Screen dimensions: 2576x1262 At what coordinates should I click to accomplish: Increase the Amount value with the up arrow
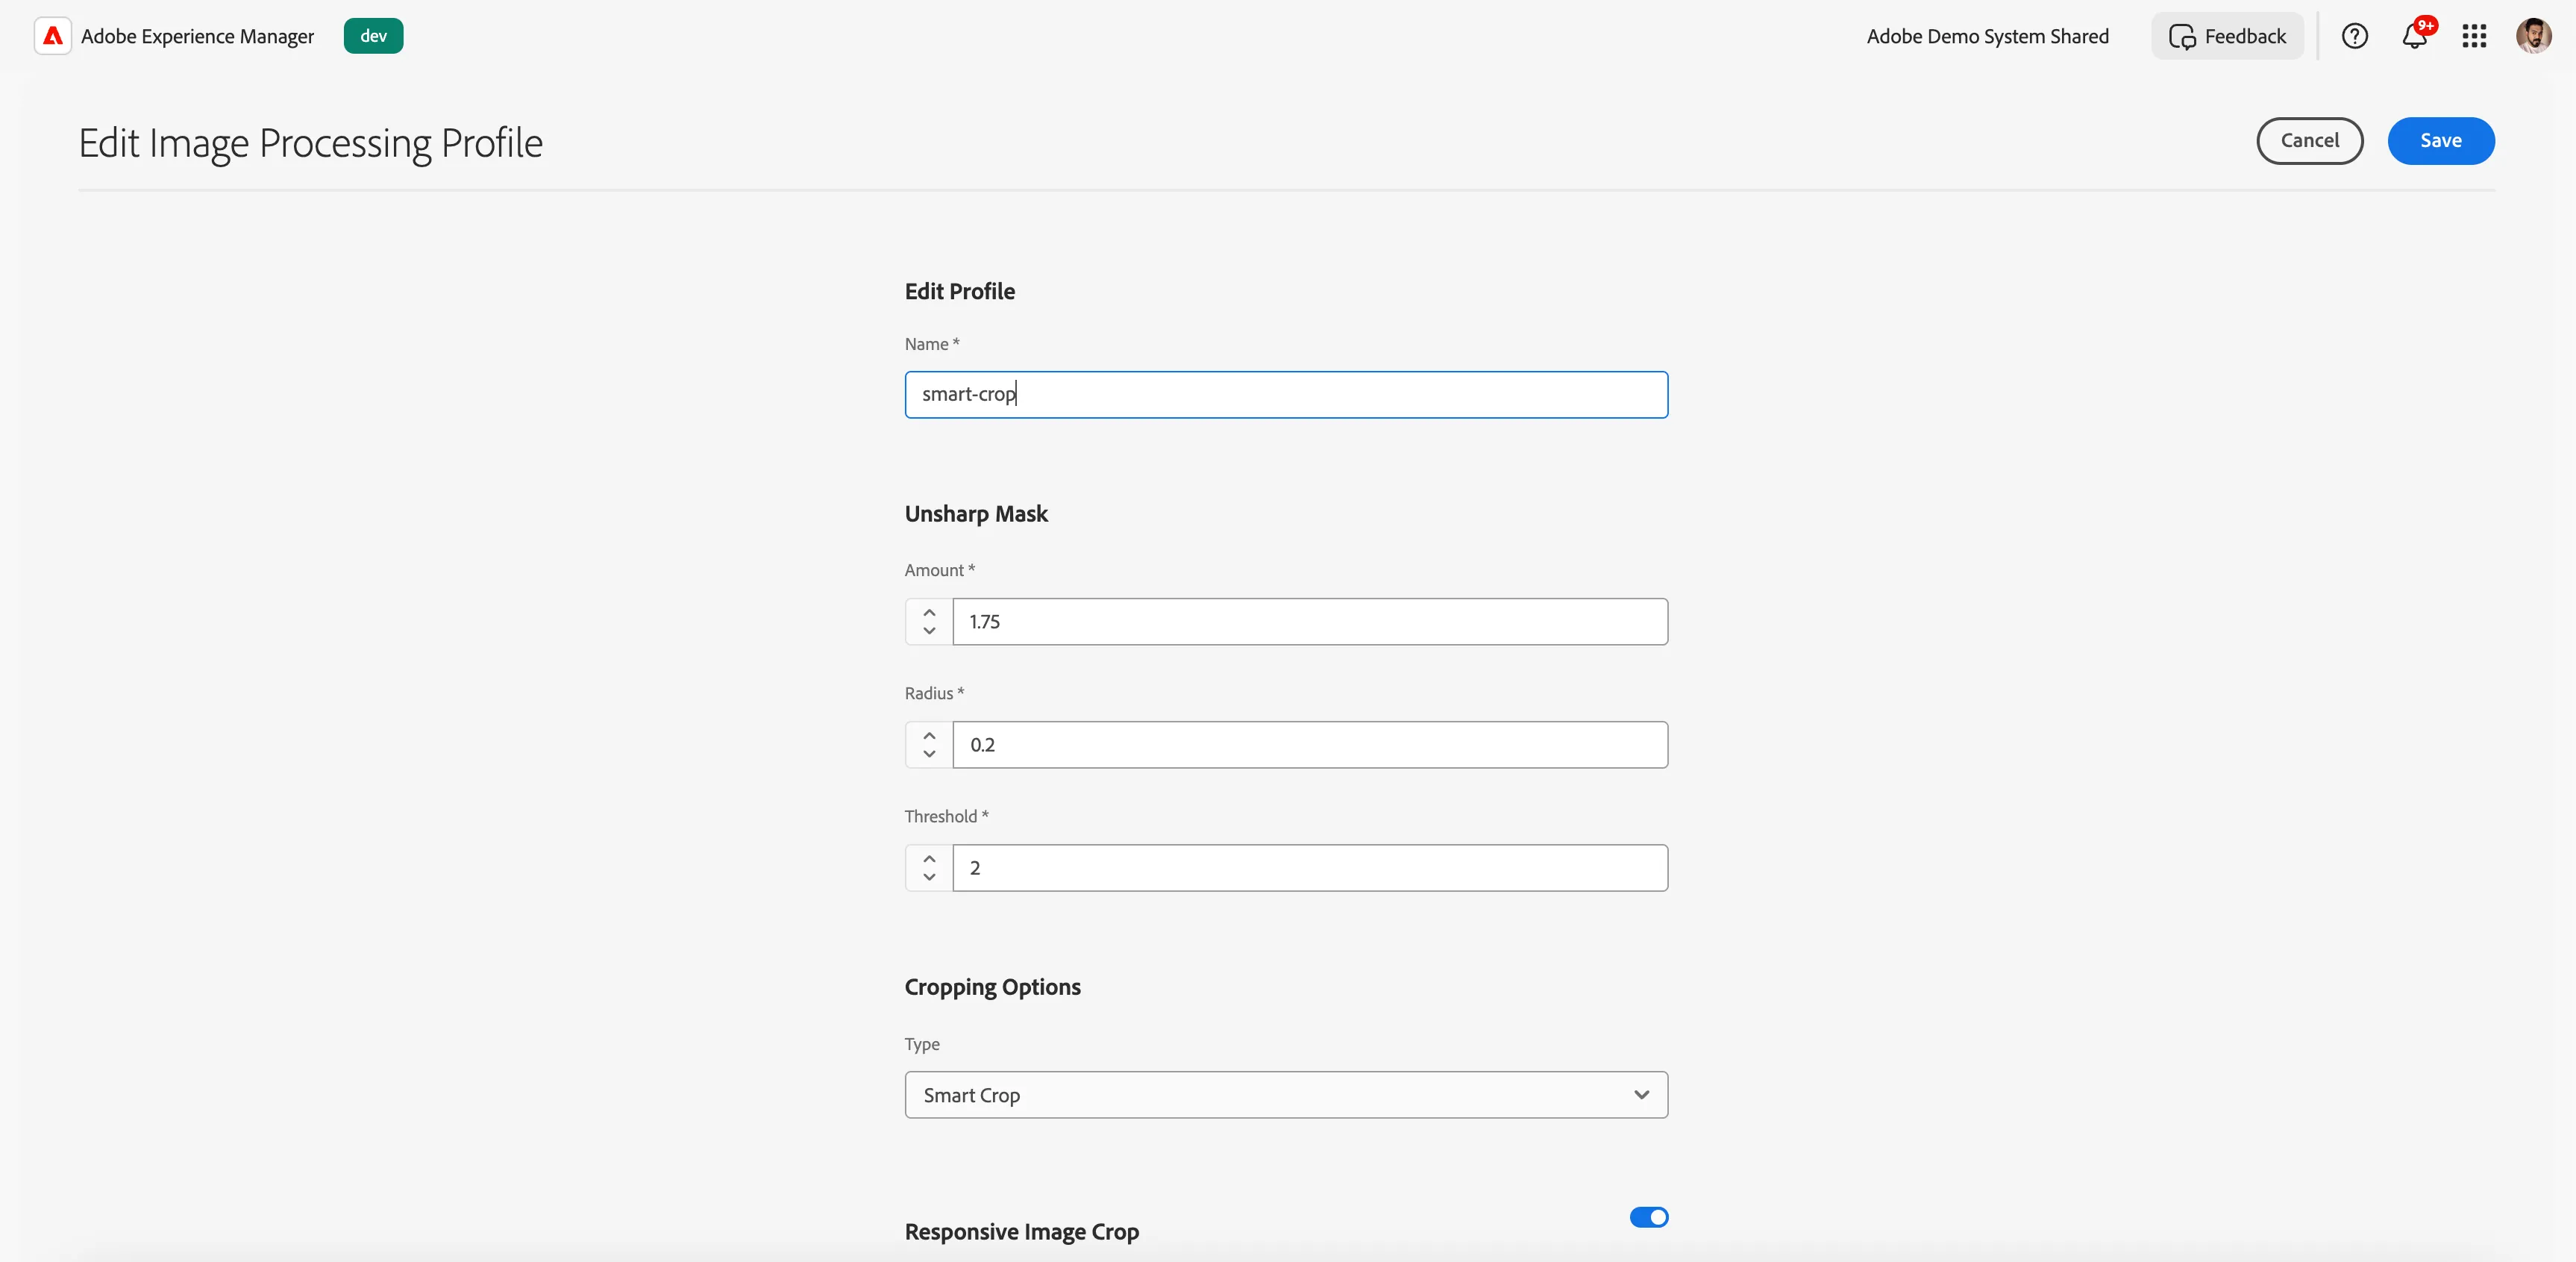point(929,612)
